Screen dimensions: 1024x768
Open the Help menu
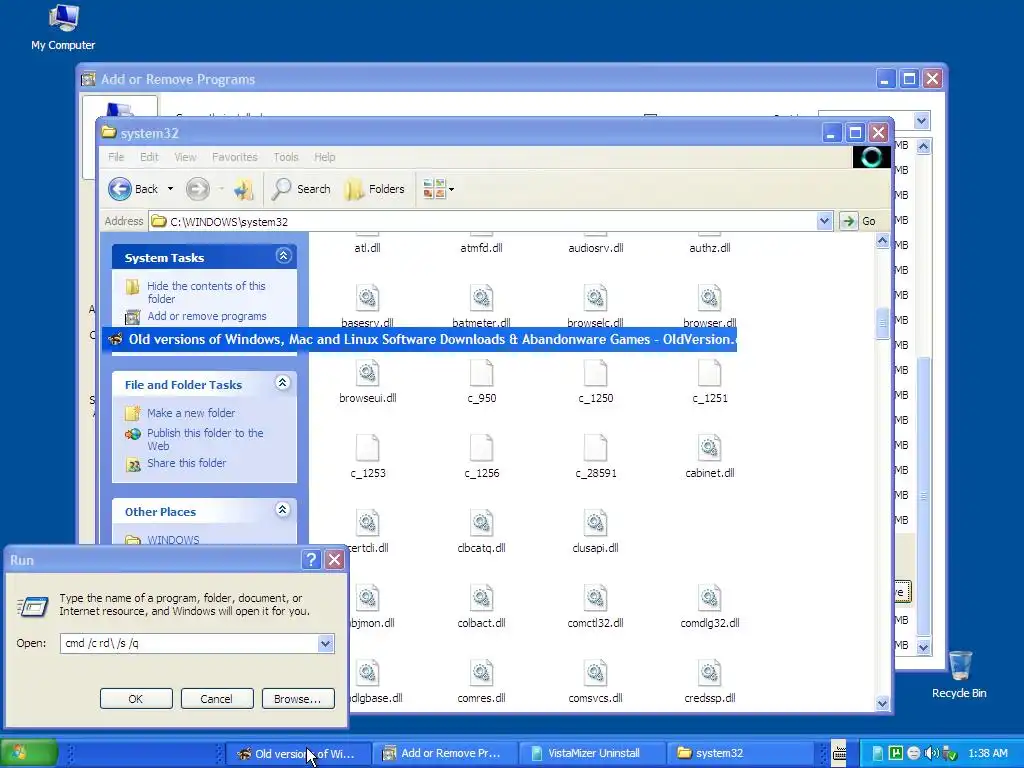click(x=324, y=157)
